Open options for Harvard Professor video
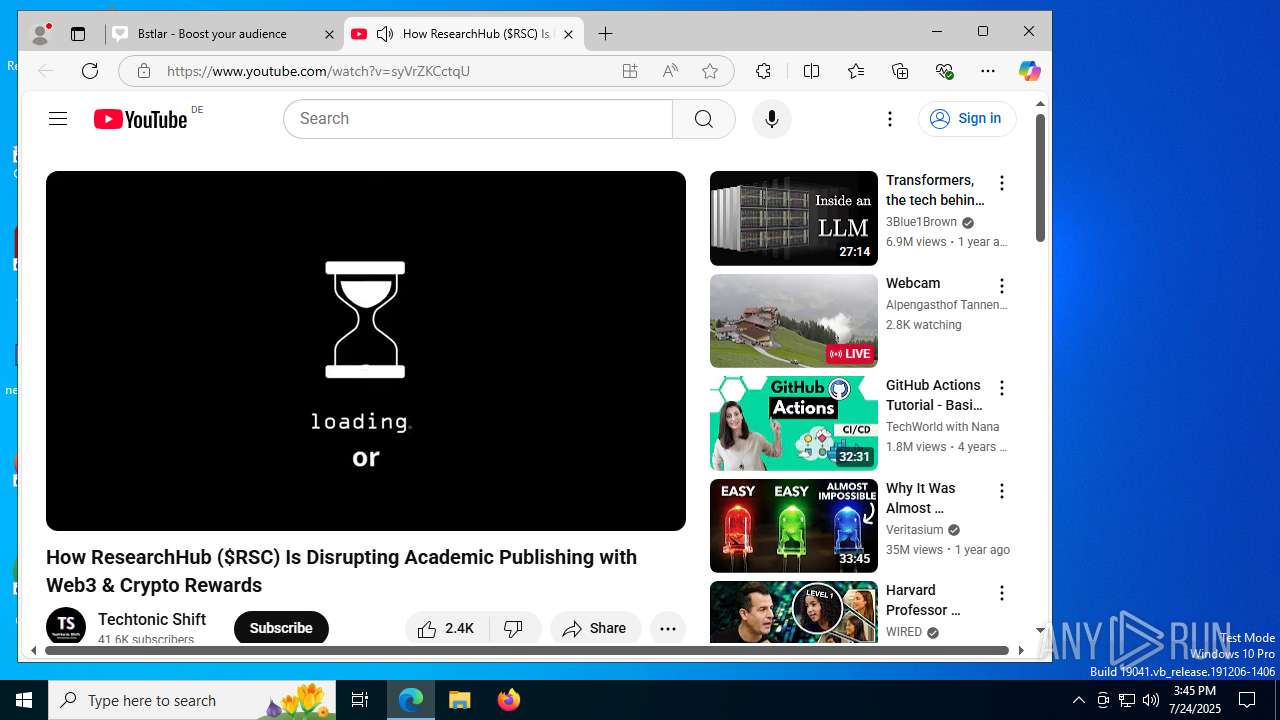The height and width of the screenshot is (720, 1280). pos(1001,593)
